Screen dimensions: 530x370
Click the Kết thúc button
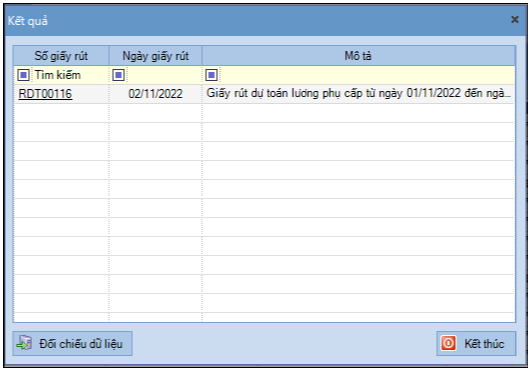click(x=476, y=343)
